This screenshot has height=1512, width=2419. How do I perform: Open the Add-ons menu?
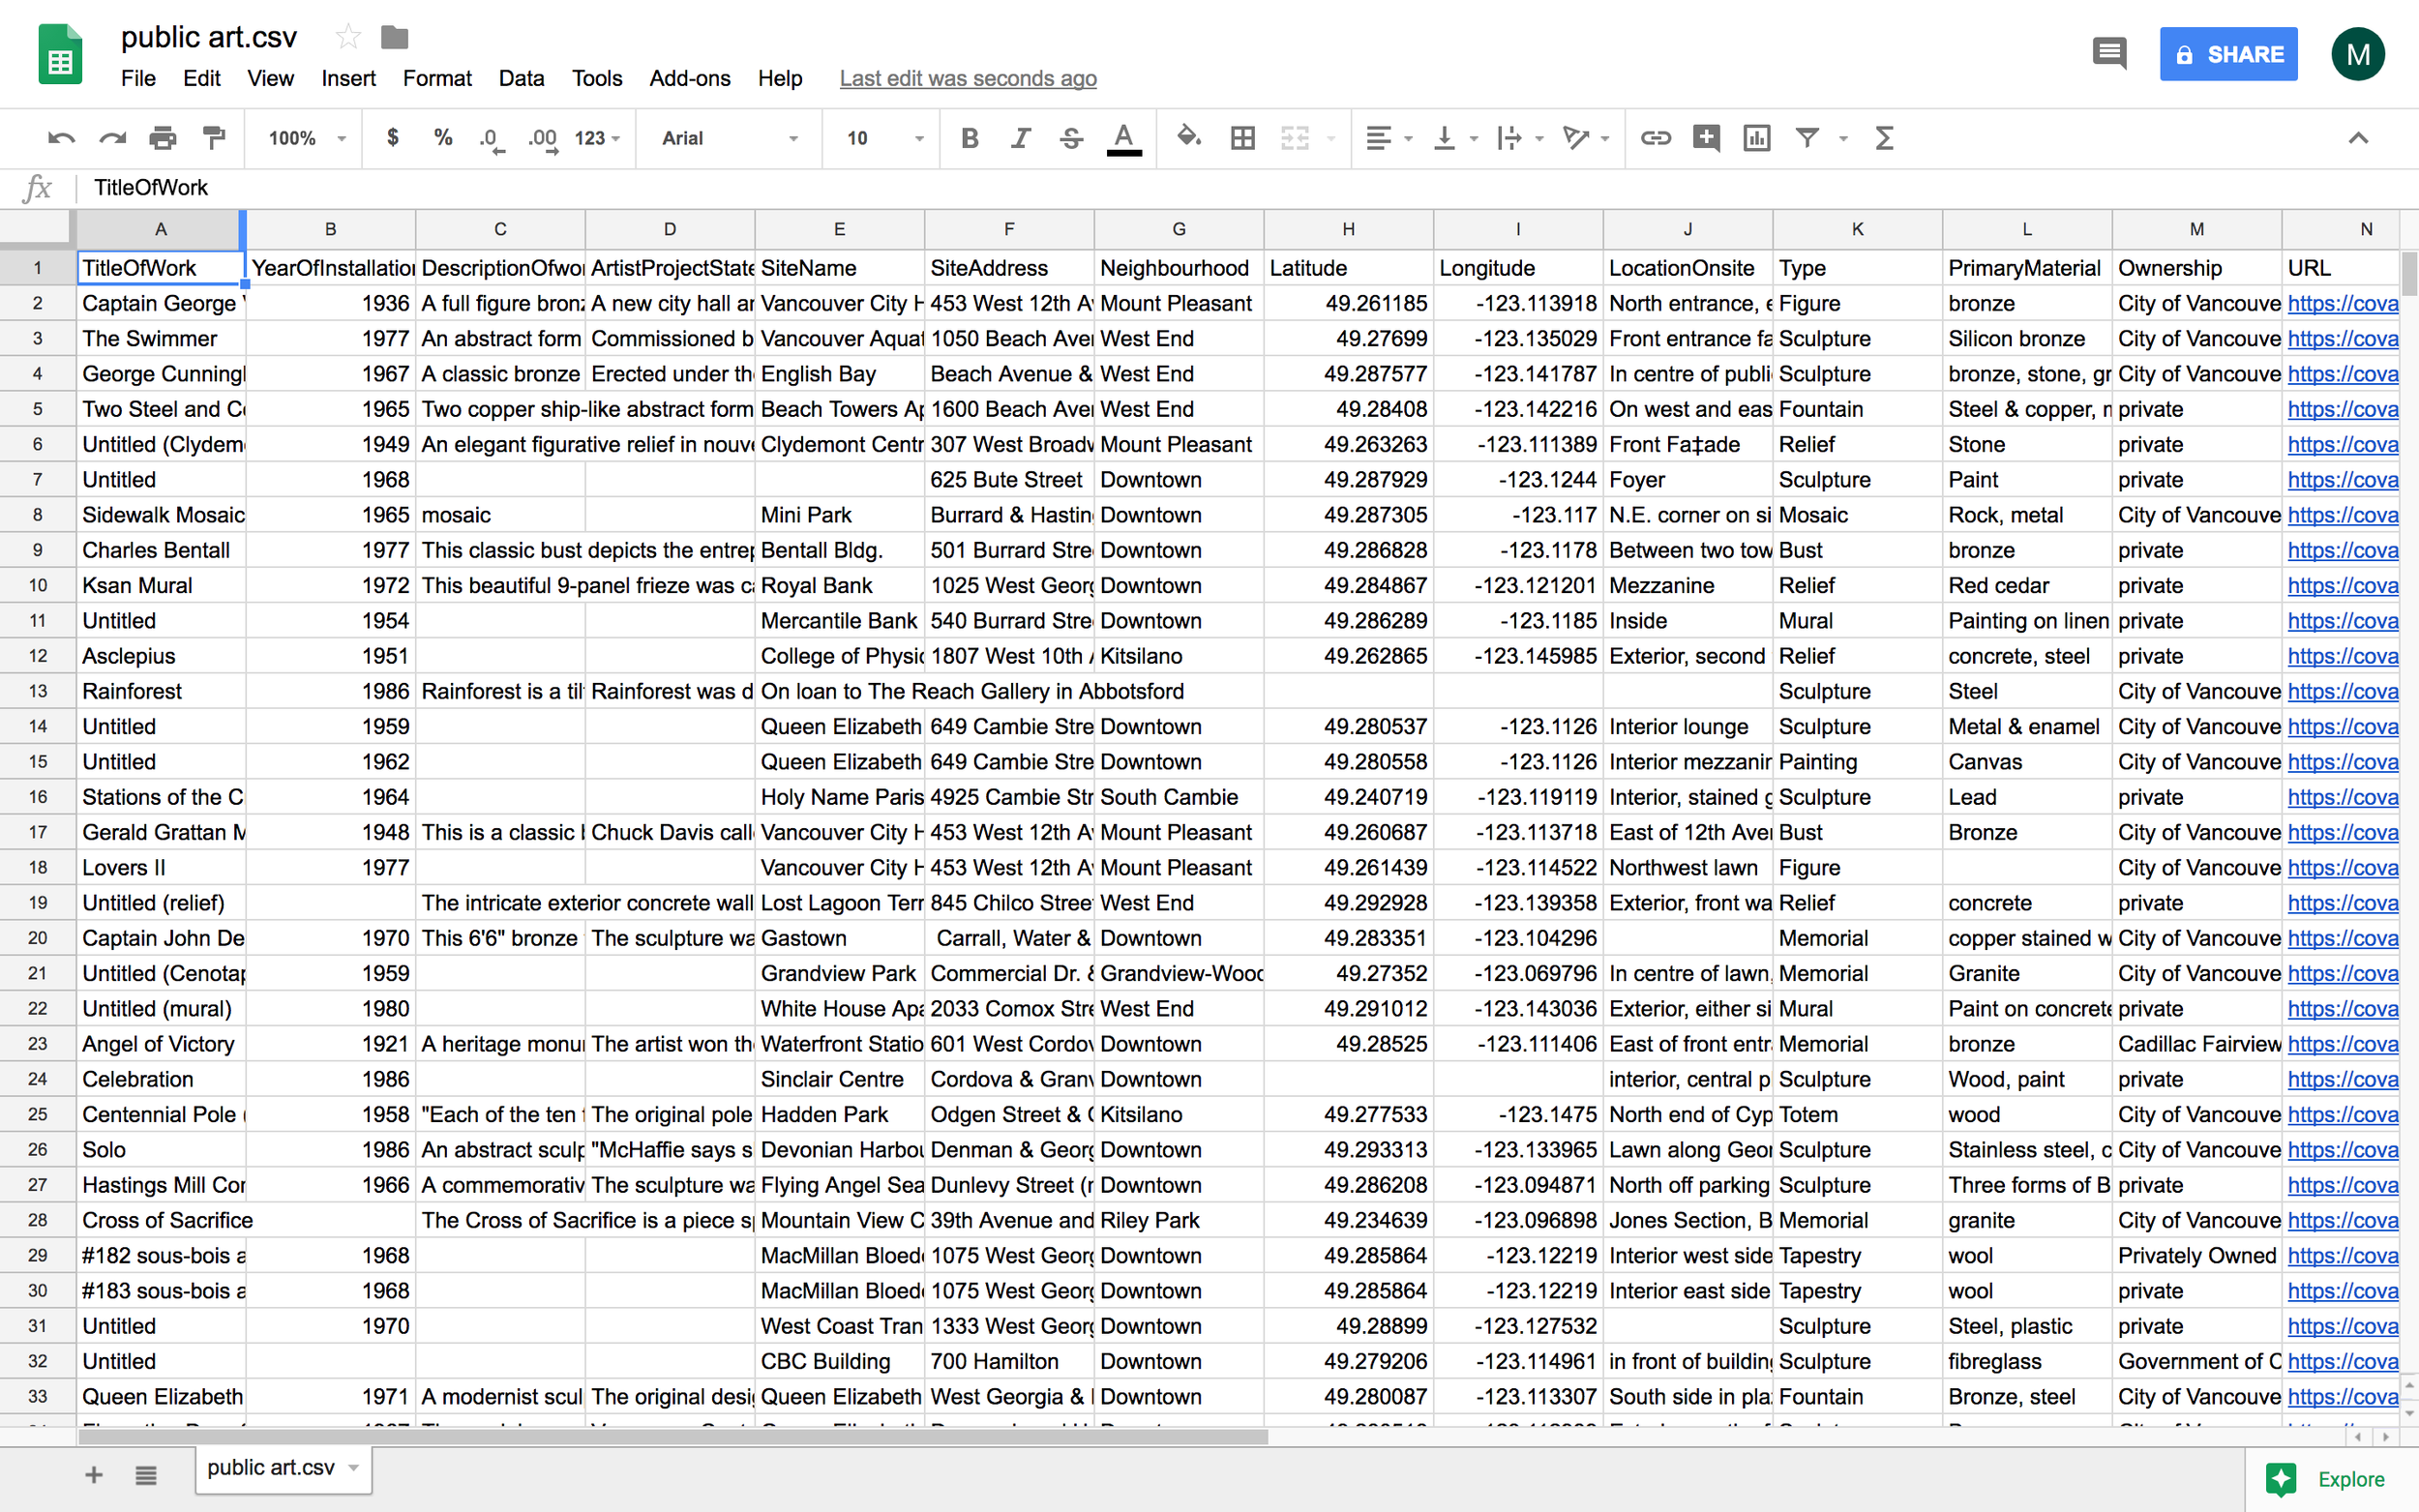[x=689, y=78]
